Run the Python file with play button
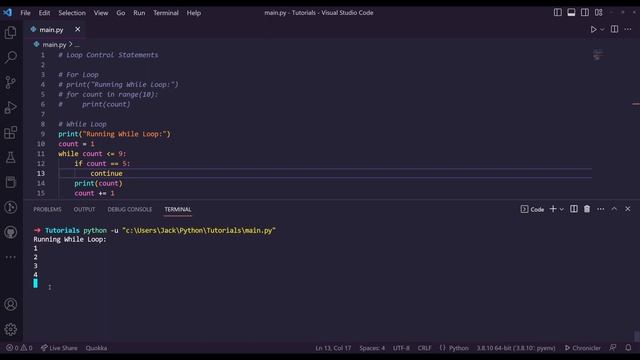Screen dimensions: 640x360 (593, 29)
